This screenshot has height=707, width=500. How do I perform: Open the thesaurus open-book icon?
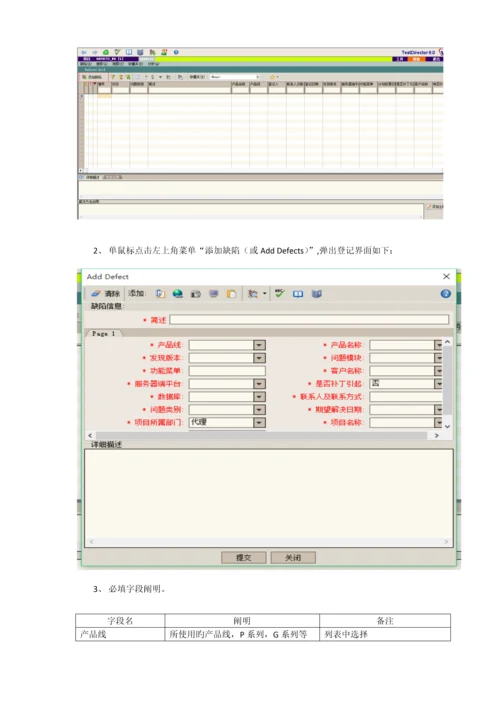[x=298, y=294]
